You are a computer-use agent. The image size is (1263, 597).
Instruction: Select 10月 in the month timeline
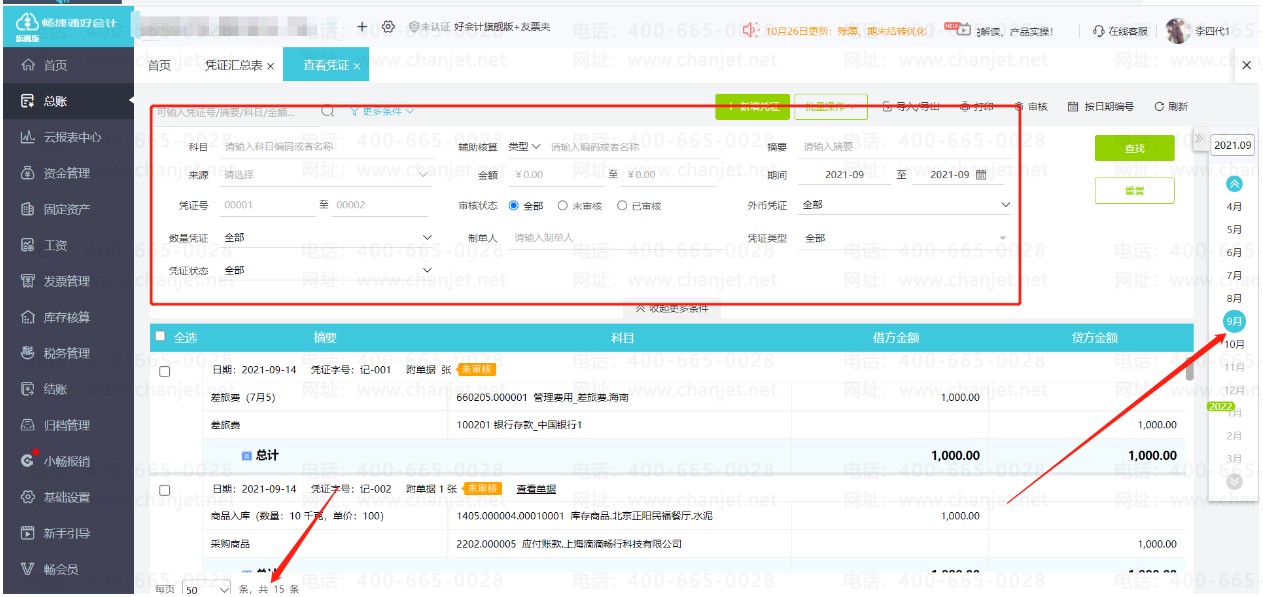point(1234,344)
